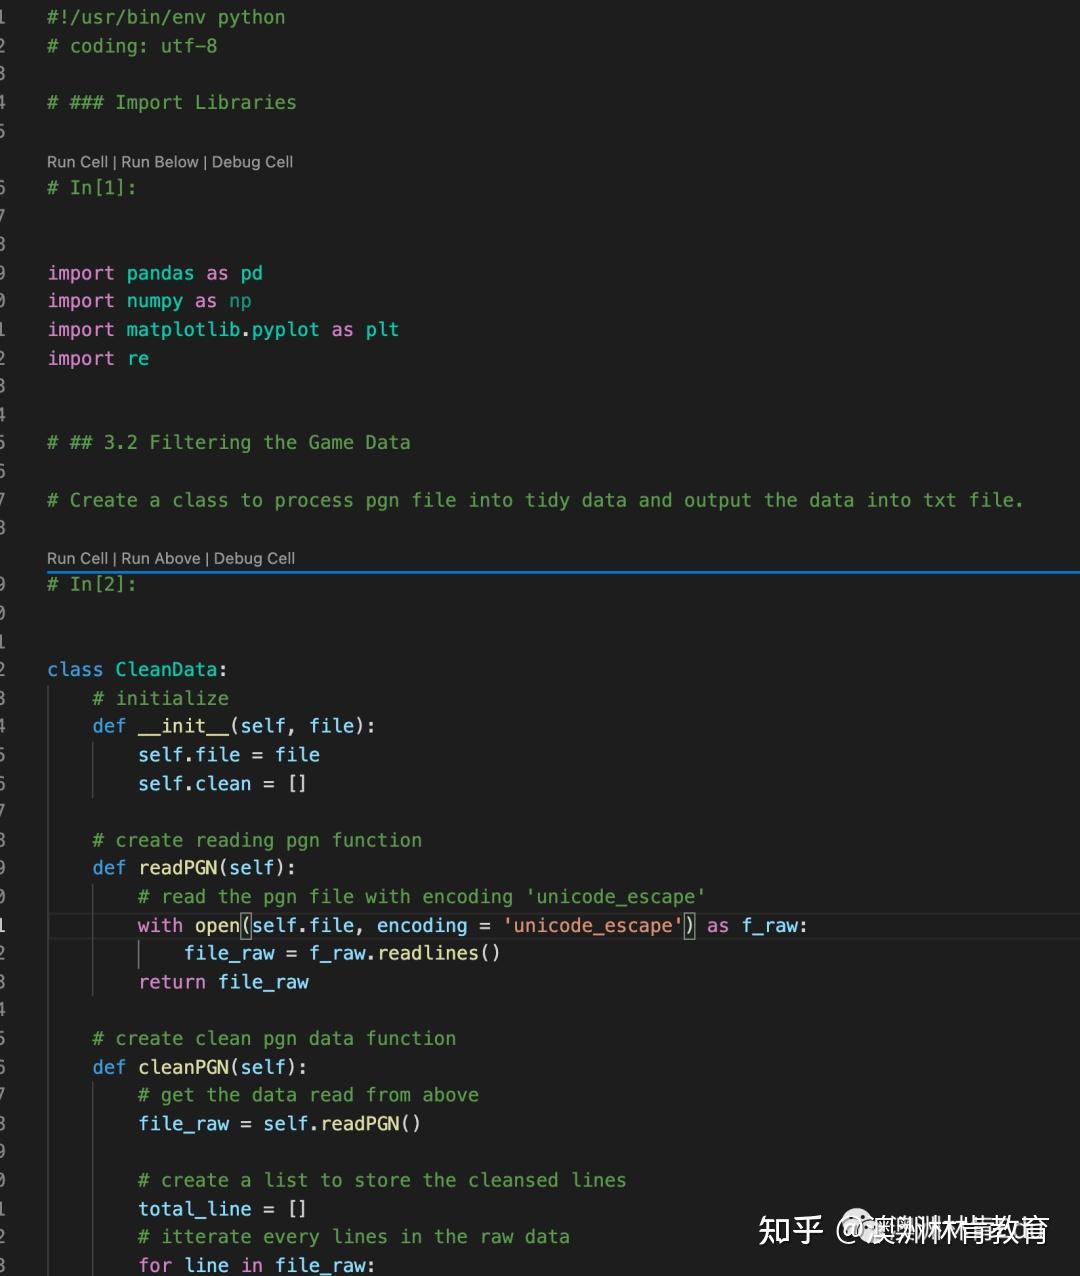Place cursor on the shebang line
This screenshot has width=1080, height=1276.
tap(166, 17)
